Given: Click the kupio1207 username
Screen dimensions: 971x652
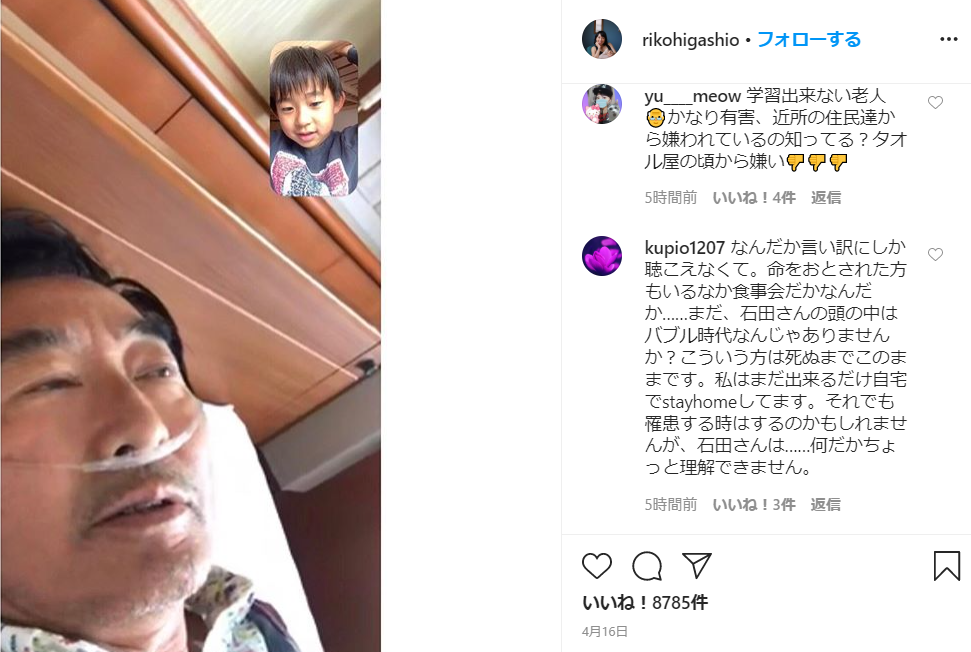Looking at the screenshot, I should click(684, 248).
